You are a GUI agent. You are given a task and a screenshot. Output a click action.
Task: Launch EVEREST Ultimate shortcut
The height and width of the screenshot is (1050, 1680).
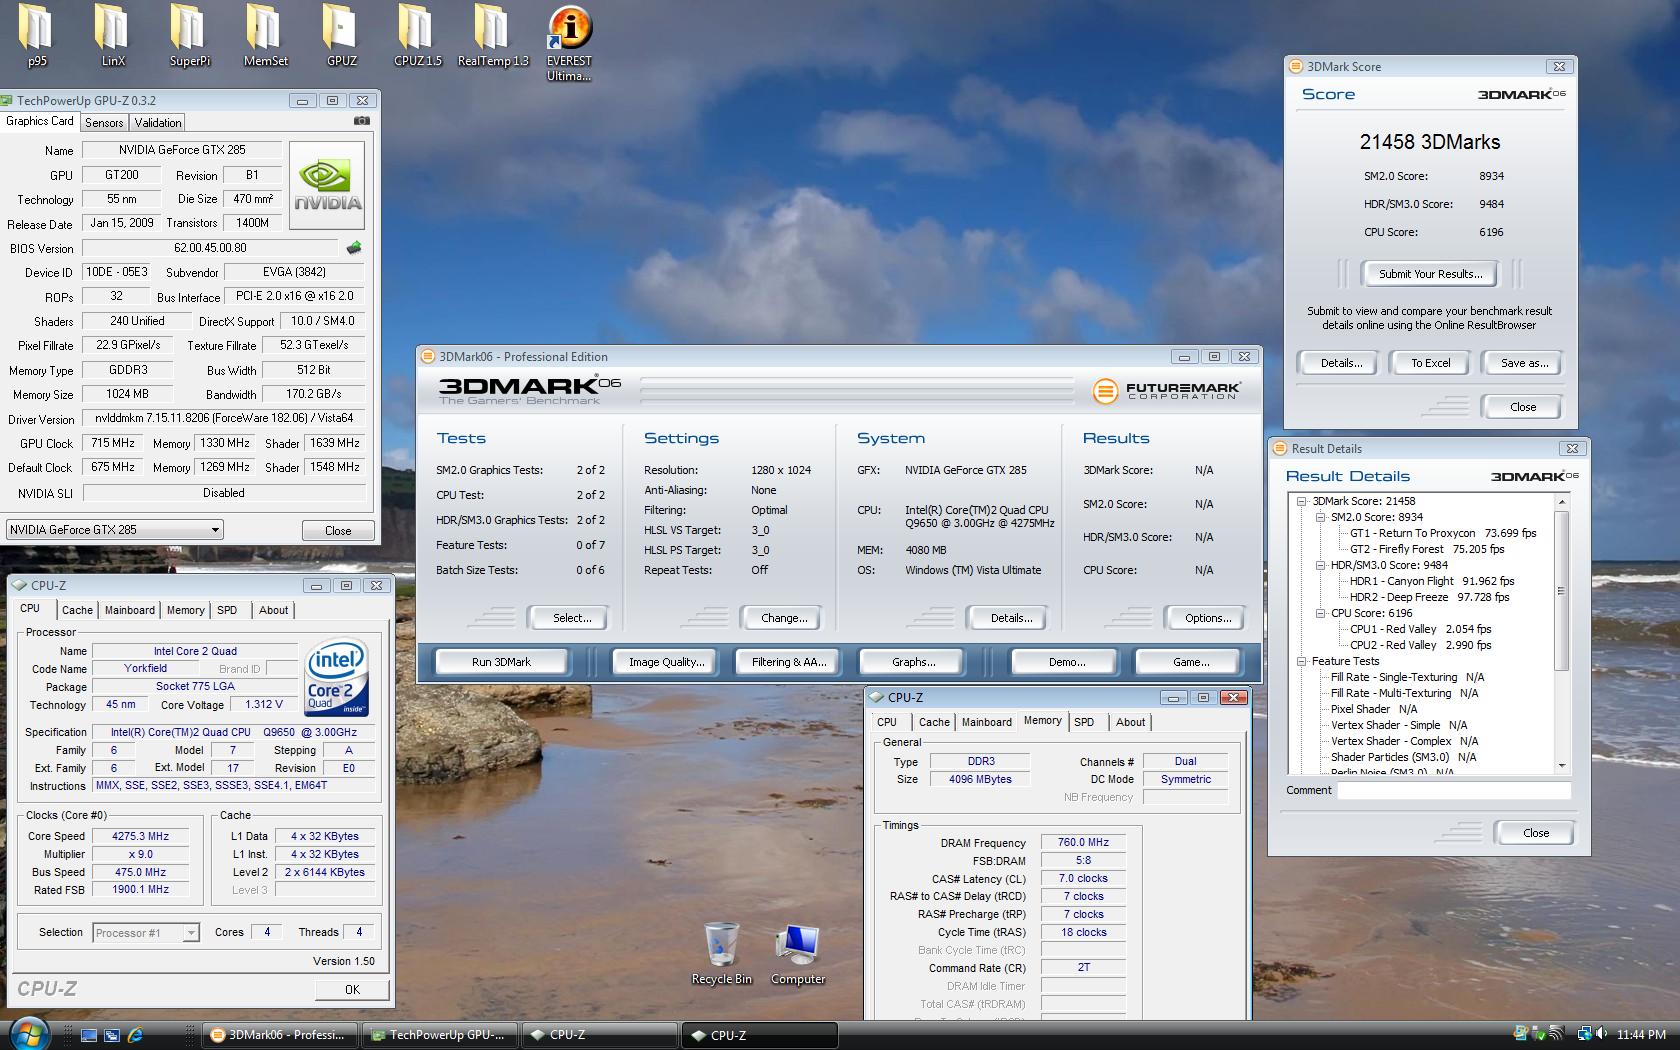coord(569,43)
